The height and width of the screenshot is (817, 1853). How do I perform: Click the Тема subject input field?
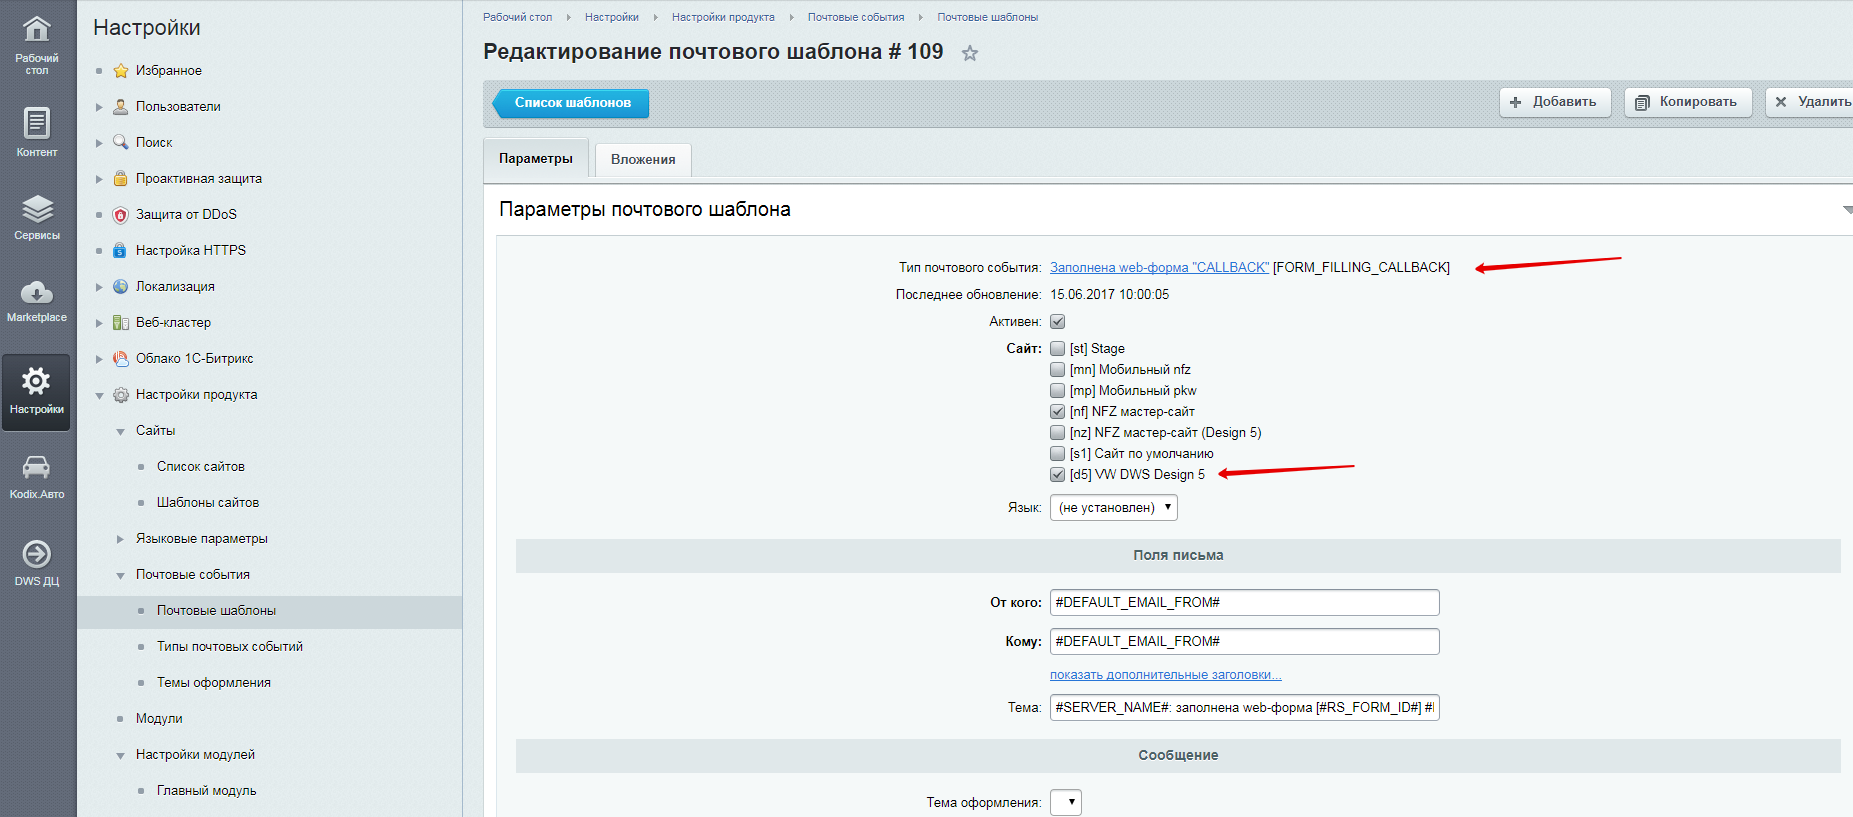[x=1244, y=707]
